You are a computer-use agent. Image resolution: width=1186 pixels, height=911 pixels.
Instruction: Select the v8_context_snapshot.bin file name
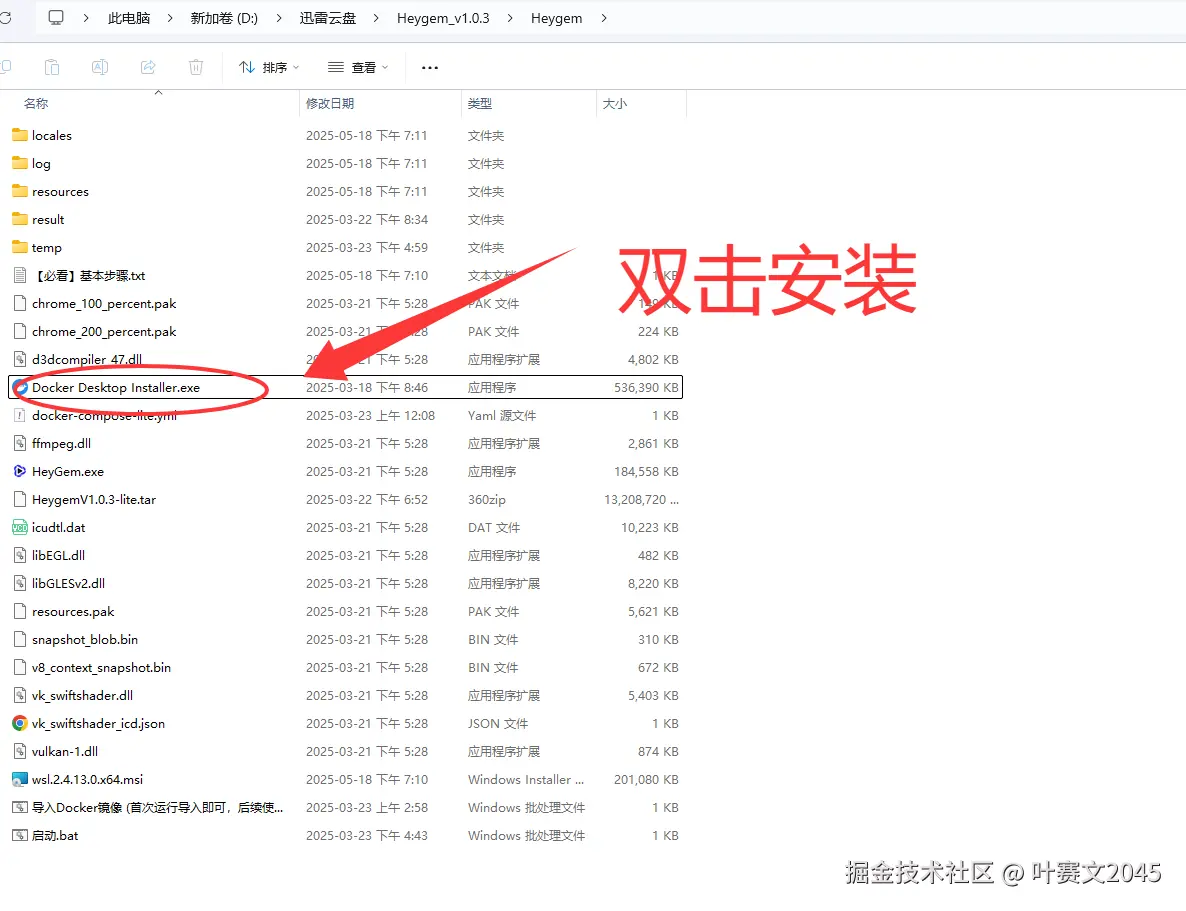(101, 667)
